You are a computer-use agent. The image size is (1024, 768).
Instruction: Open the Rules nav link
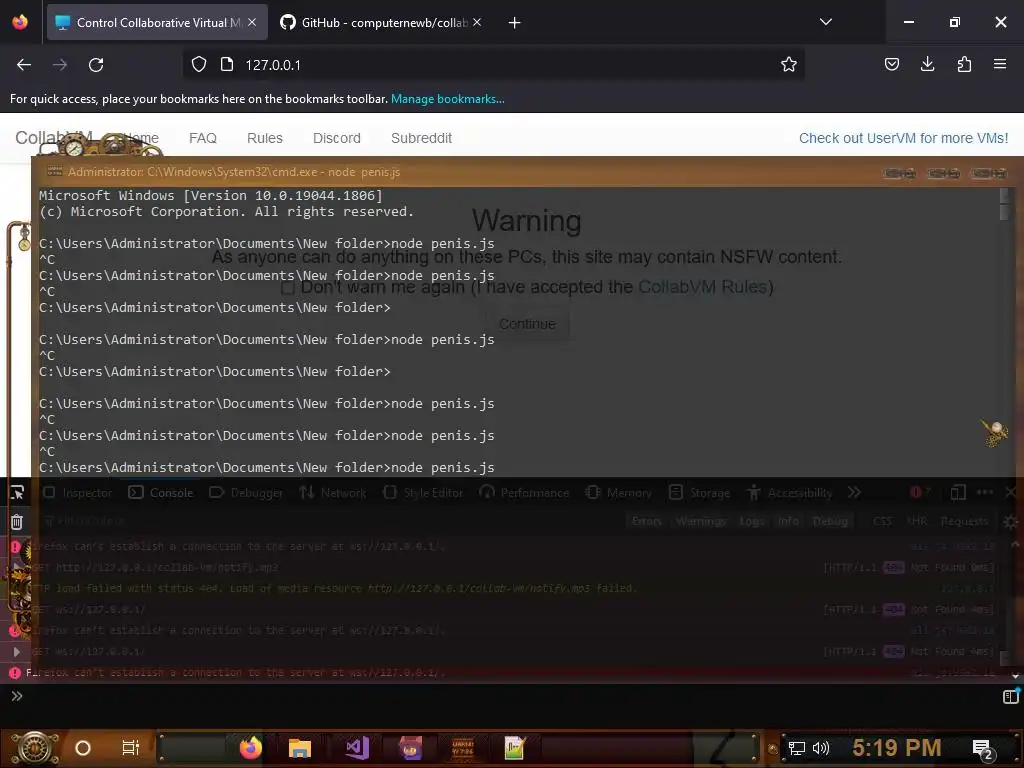(264, 138)
